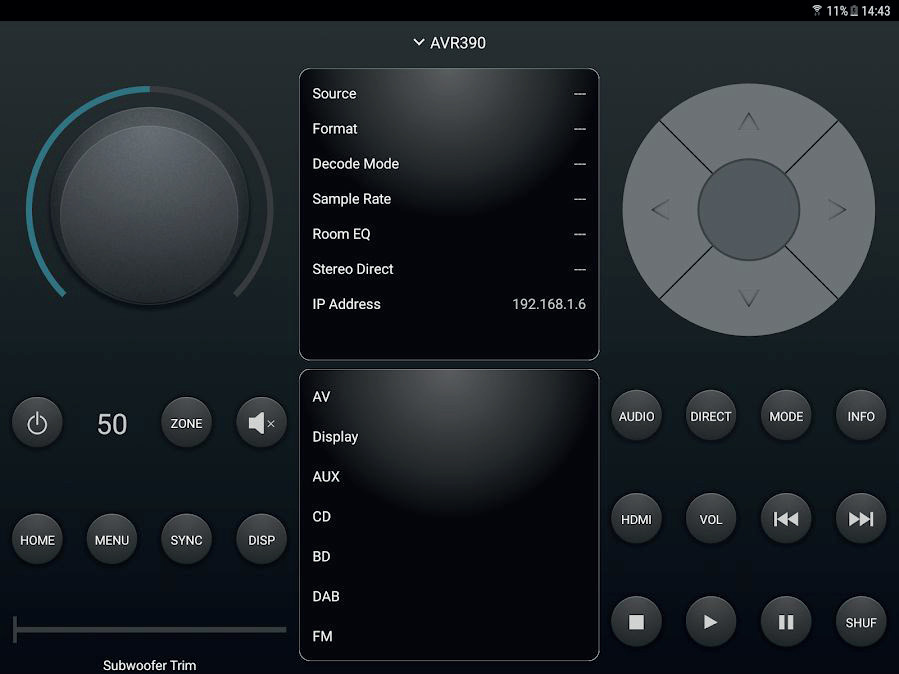899x674 pixels.
Task: Select the CD input source
Action: pyautogui.click(x=449, y=516)
